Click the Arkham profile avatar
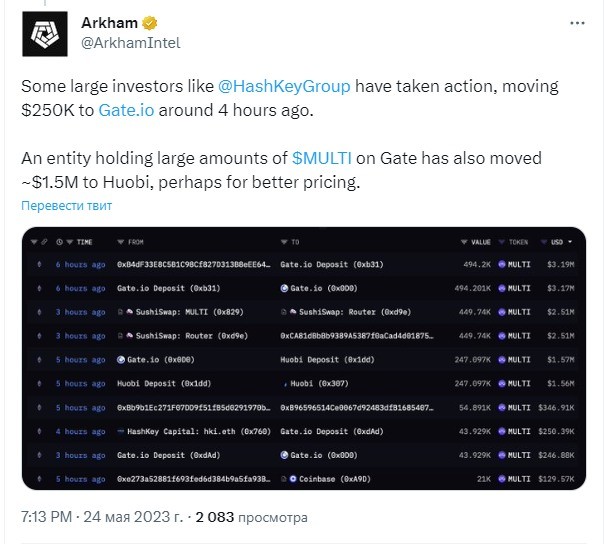This screenshot has width=604, height=544. [41, 38]
